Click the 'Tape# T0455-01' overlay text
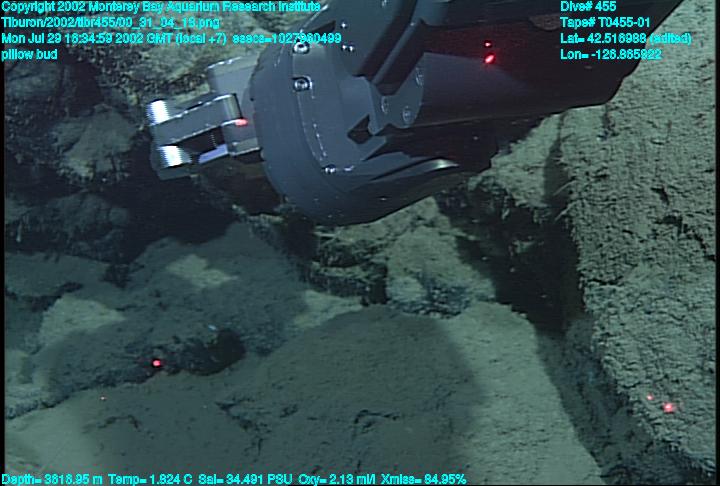720x486 pixels. 605,23
